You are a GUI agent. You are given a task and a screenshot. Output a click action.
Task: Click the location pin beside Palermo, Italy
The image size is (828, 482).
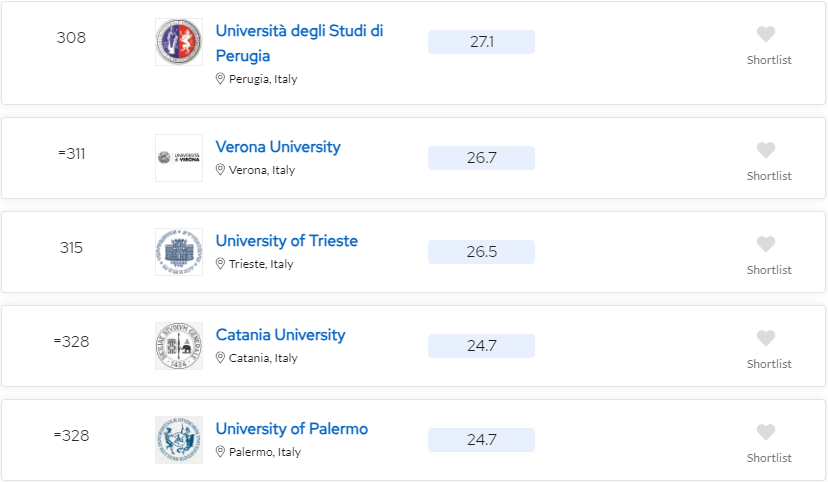click(220, 451)
